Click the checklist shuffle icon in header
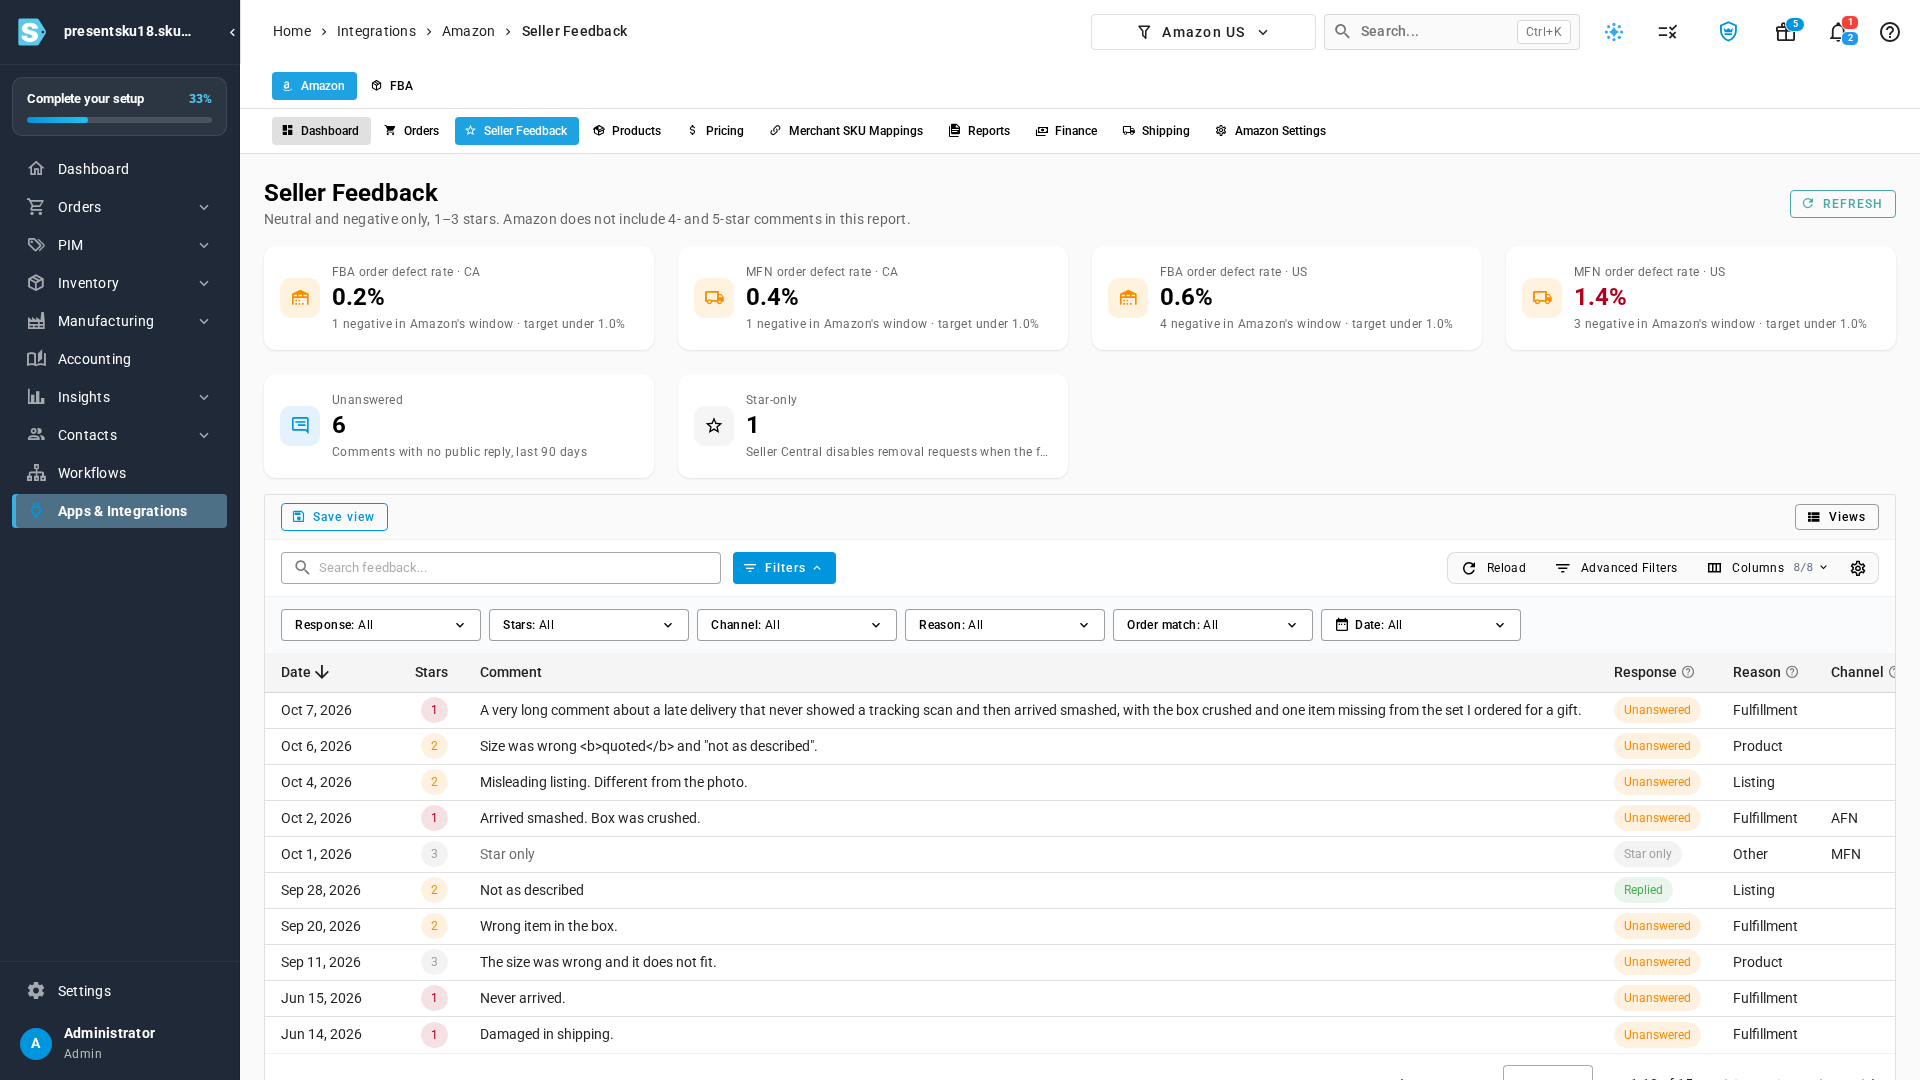This screenshot has width=1920, height=1080. pos(1667,32)
